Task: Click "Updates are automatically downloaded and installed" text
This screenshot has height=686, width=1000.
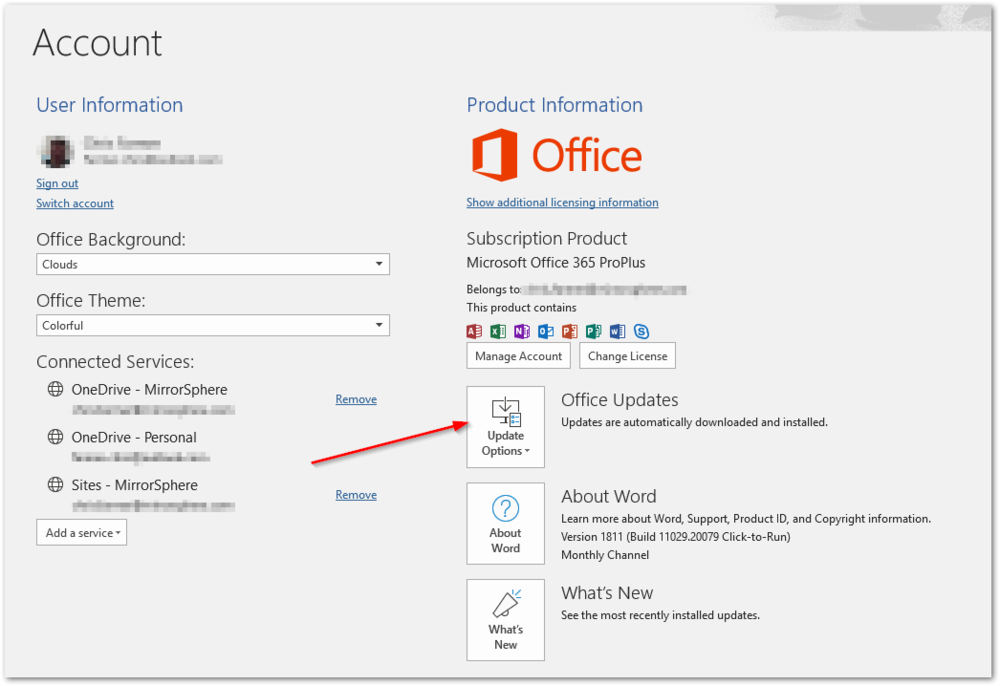Action: coord(694,422)
